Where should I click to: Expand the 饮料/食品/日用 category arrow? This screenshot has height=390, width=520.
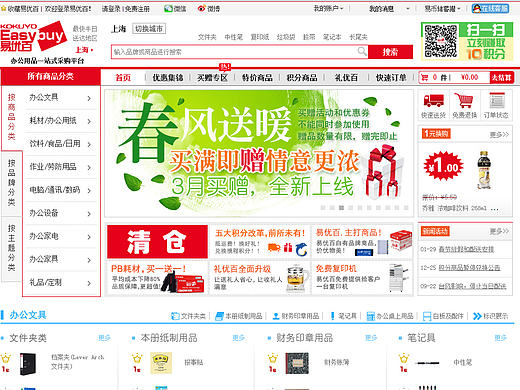(x=89, y=144)
